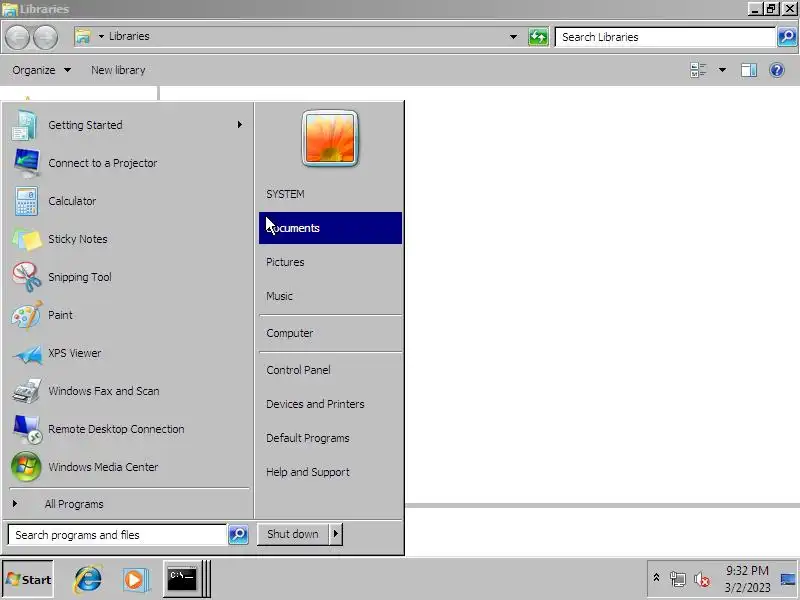Open the view options dropdown arrow

coord(722,70)
